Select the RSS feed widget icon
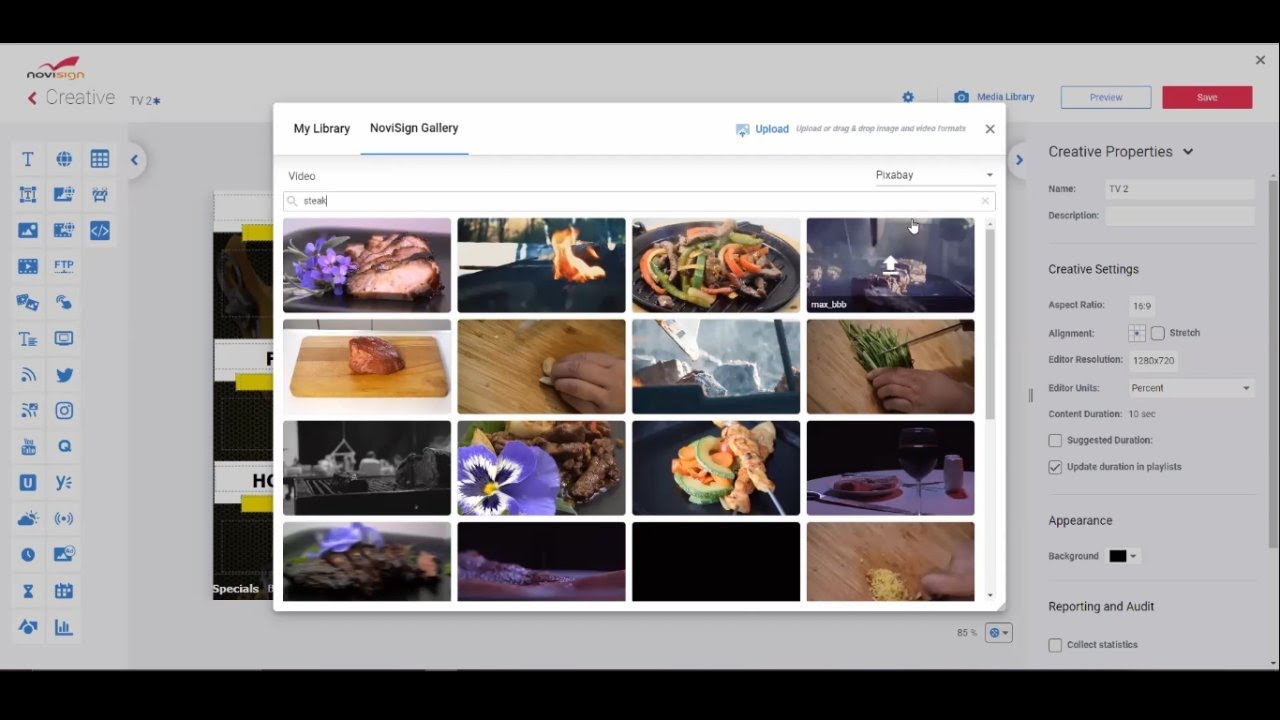The height and width of the screenshot is (720, 1280). click(x=28, y=375)
